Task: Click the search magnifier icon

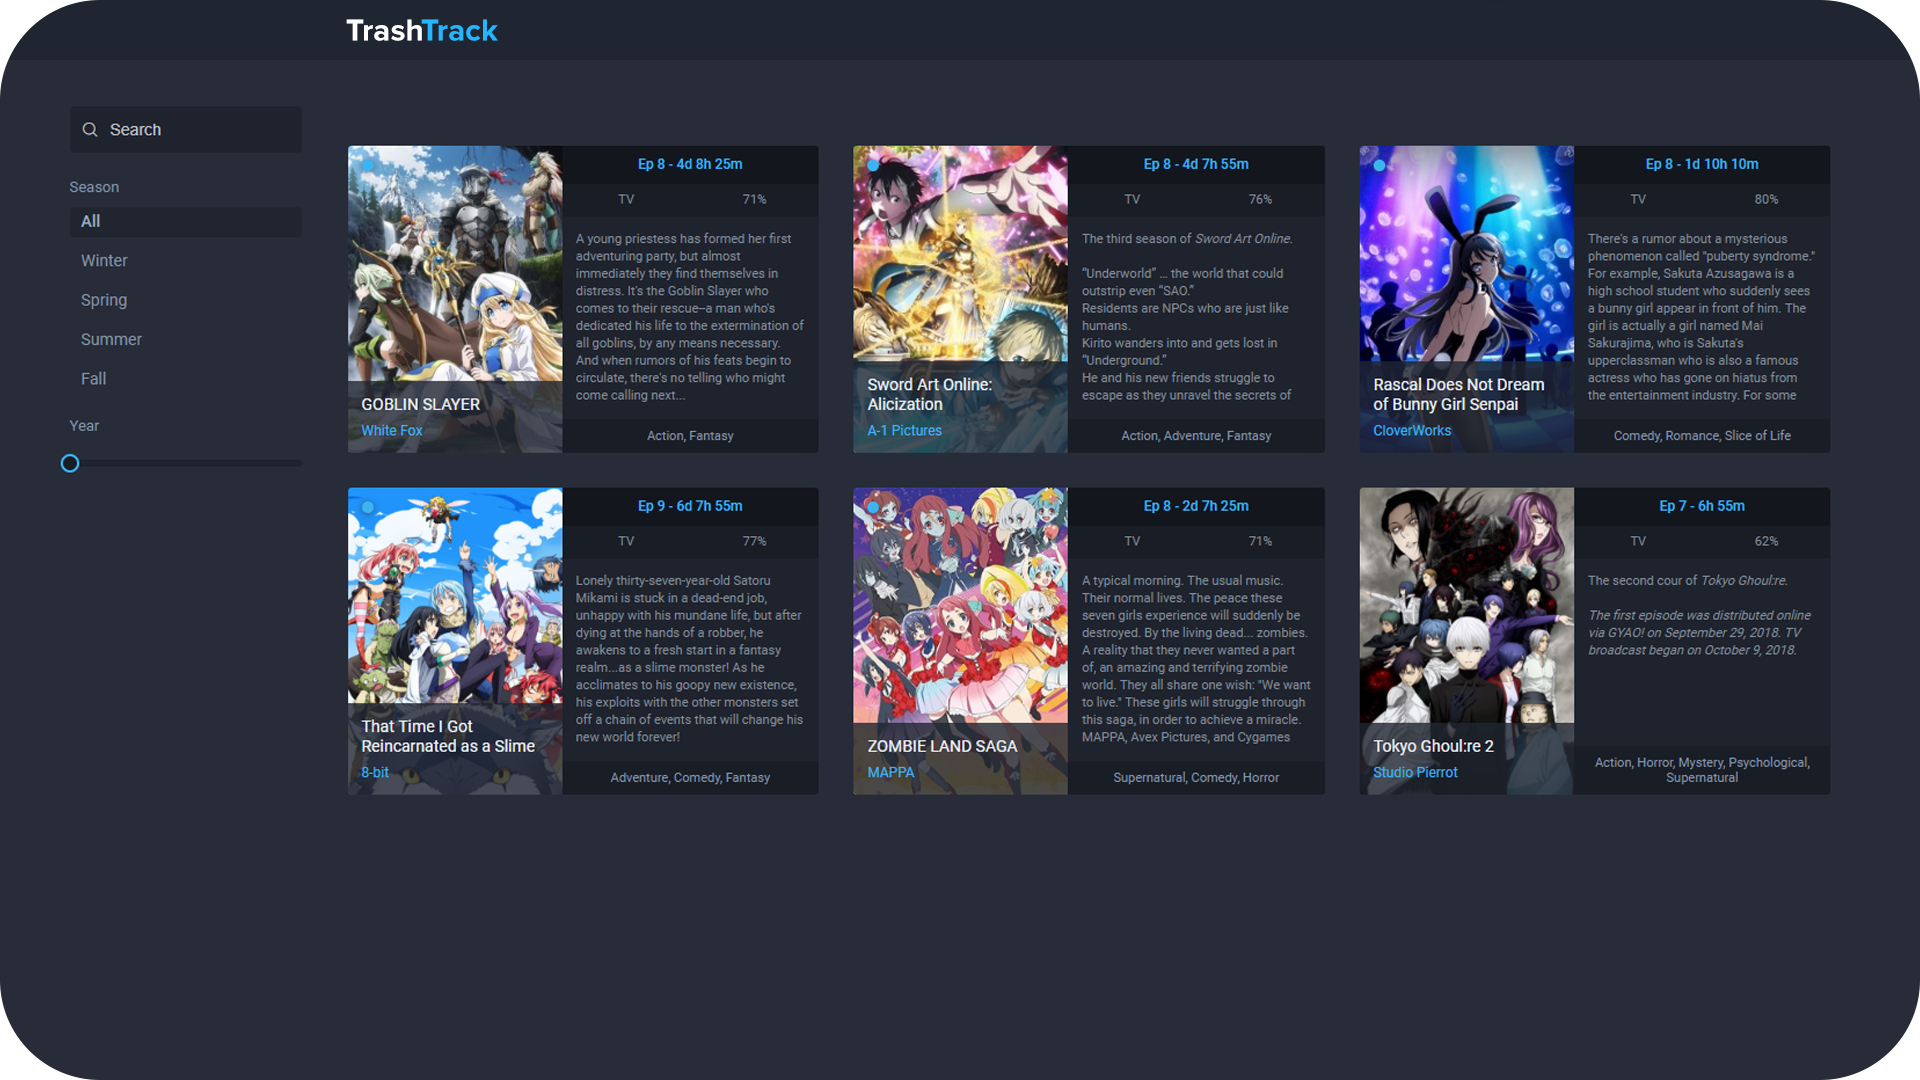Action: pos(90,130)
